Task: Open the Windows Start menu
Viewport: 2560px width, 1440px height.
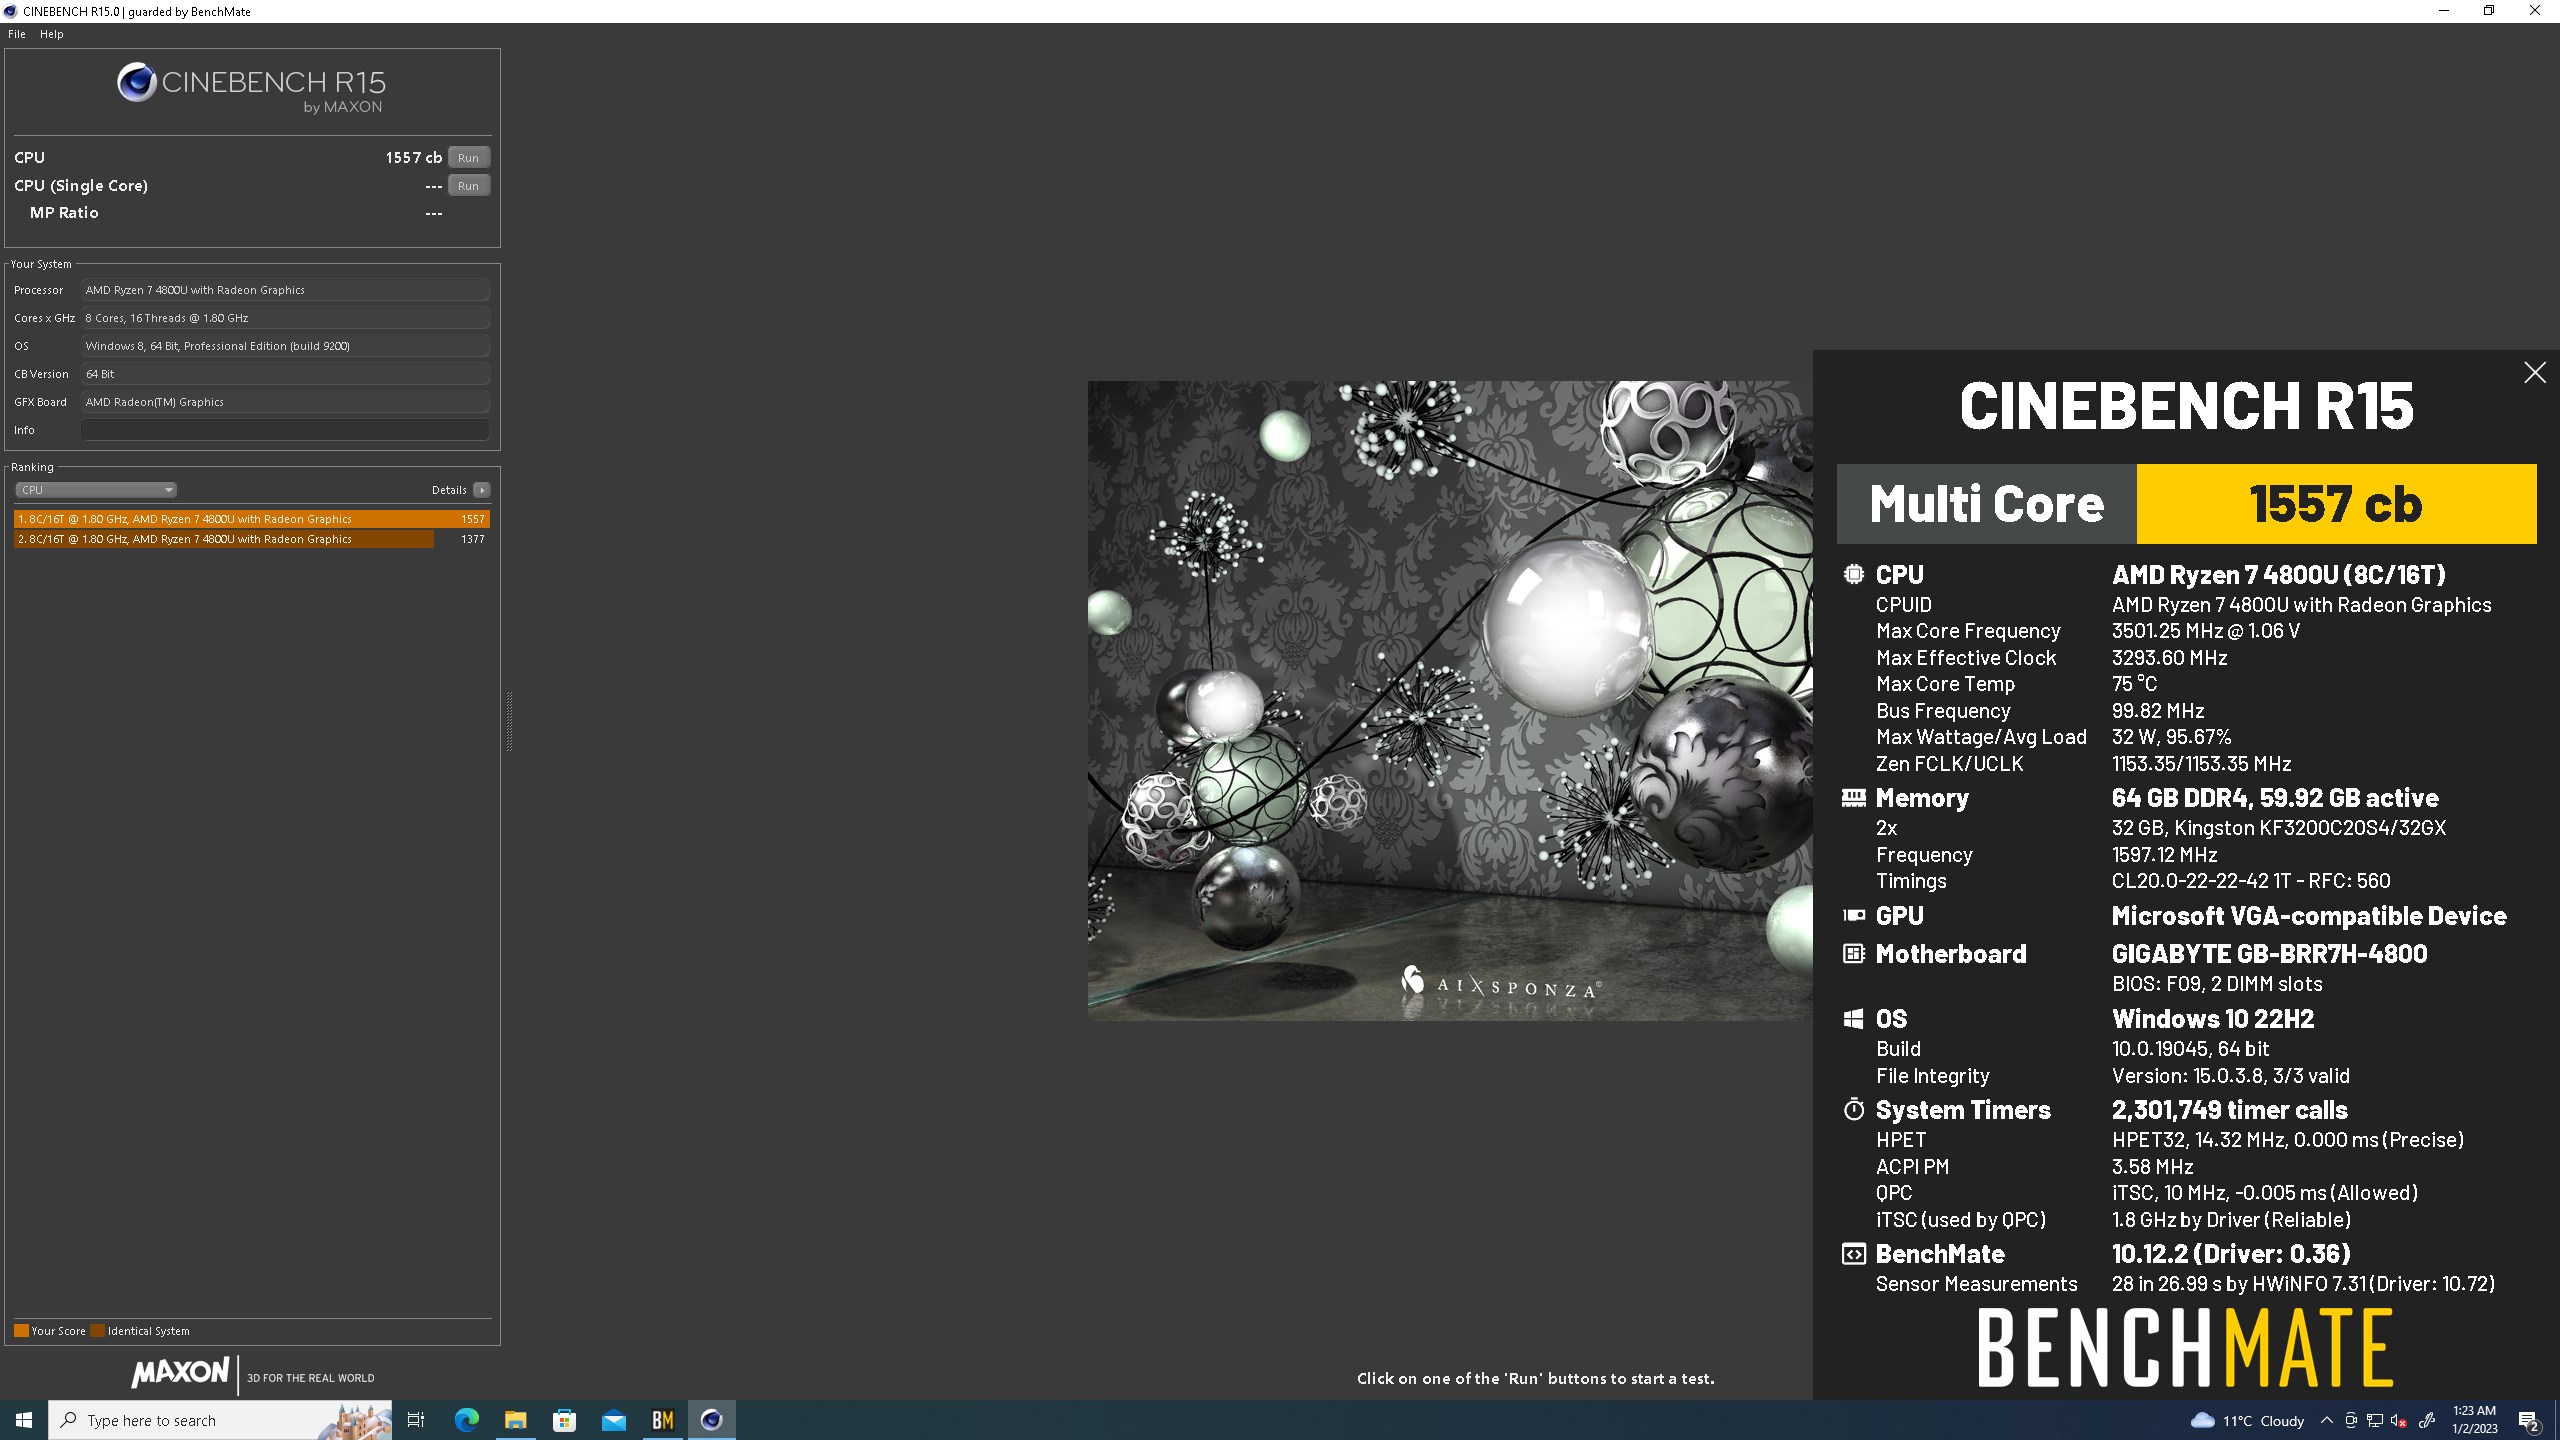Action: click(24, 1420)
